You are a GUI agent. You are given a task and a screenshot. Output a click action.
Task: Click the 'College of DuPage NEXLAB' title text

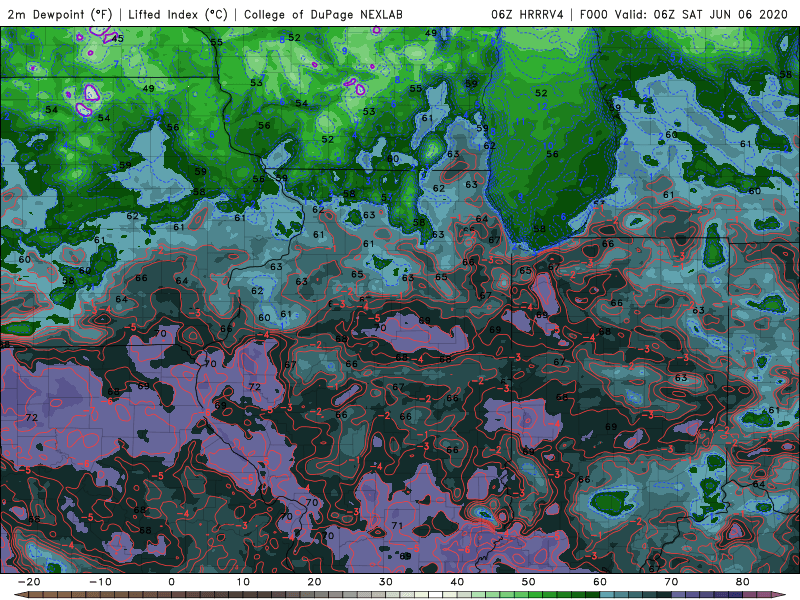(x=323, y=14)
